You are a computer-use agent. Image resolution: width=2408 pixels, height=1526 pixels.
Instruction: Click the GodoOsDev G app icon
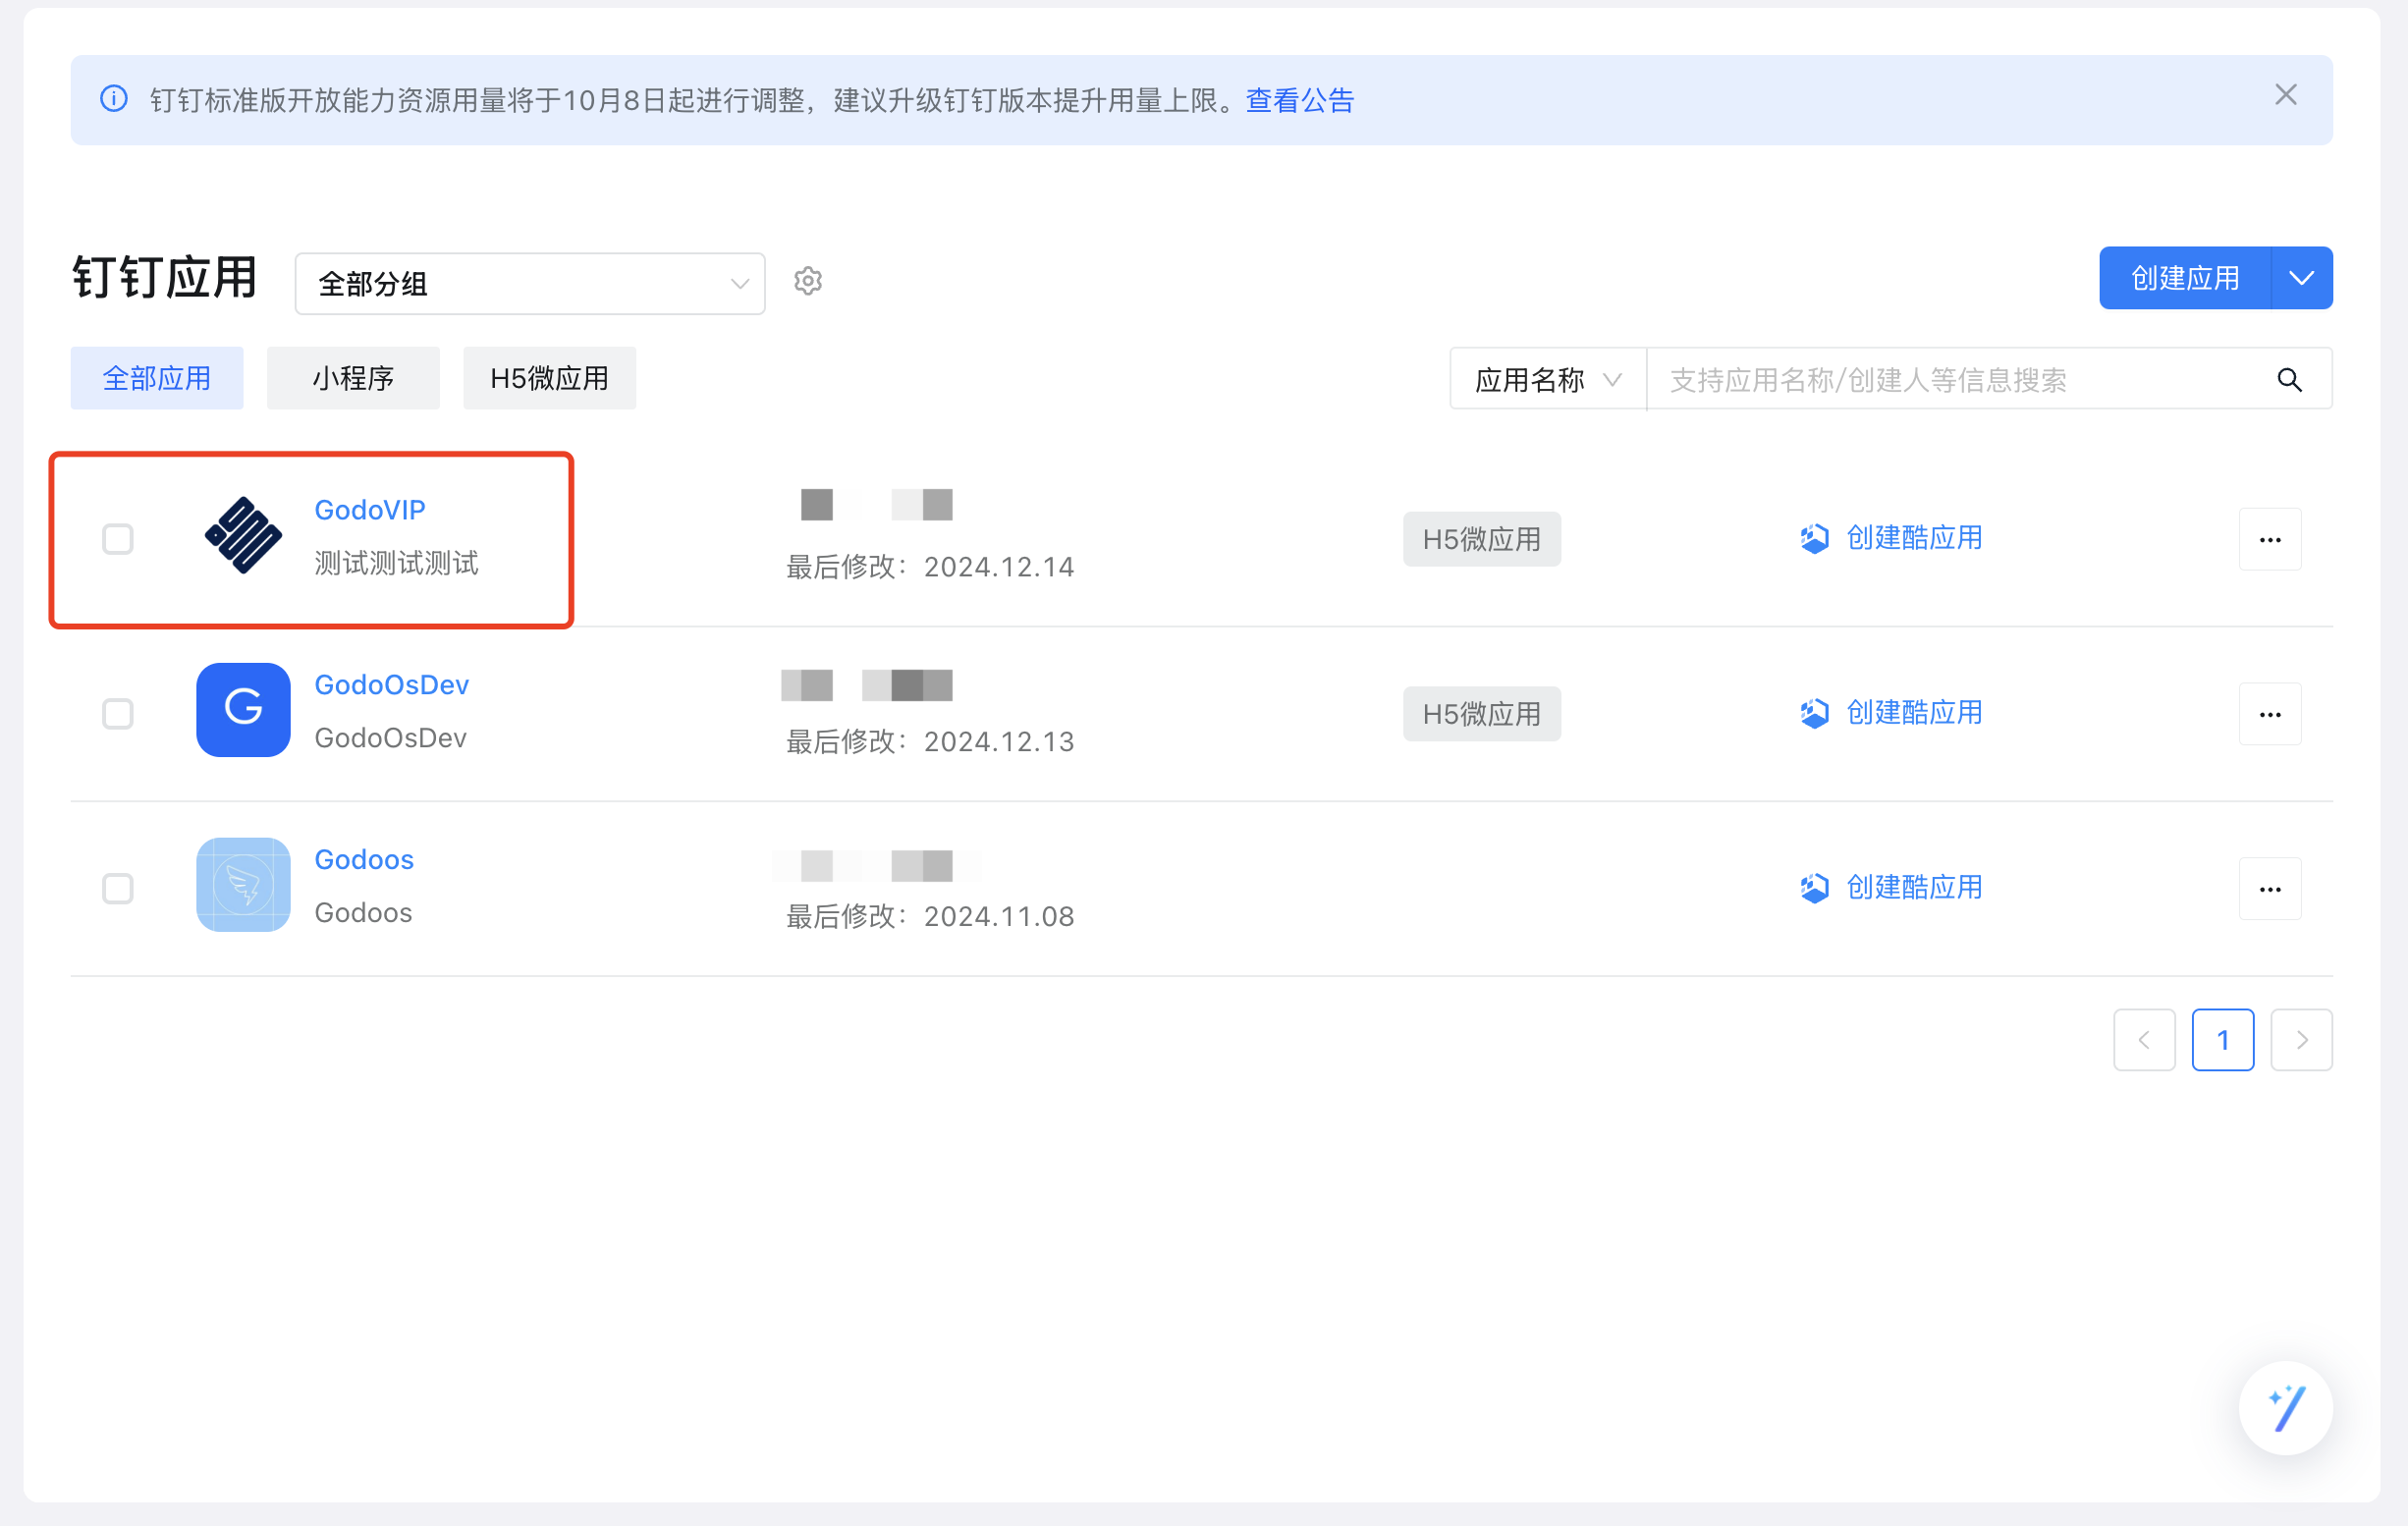click(243, 710)
